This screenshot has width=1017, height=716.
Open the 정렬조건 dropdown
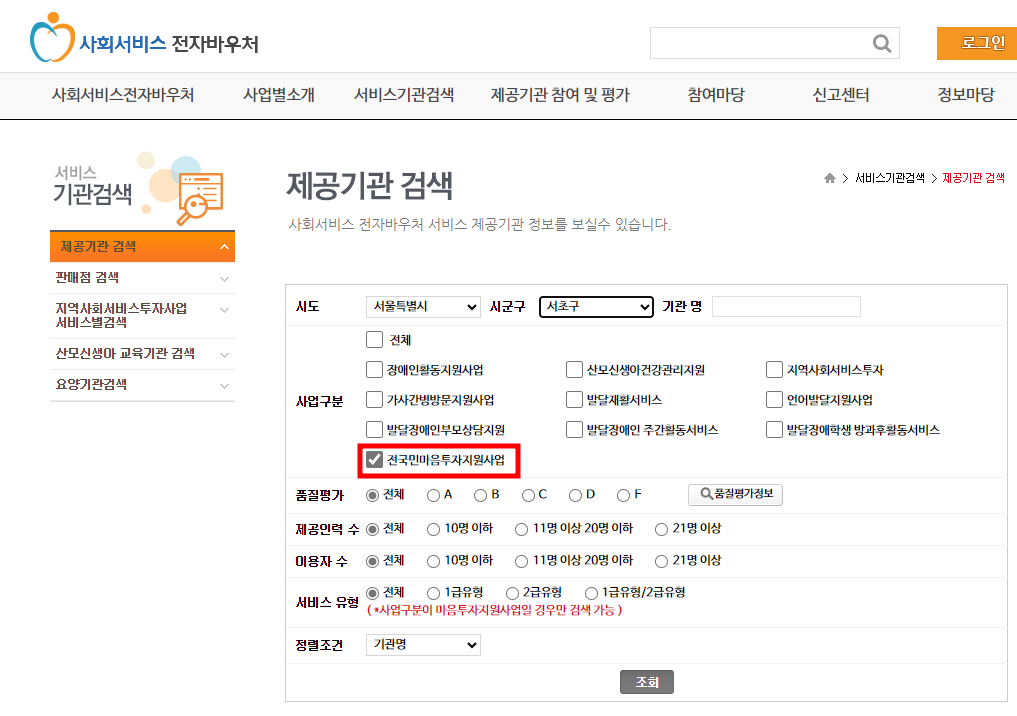click(422, 644)
